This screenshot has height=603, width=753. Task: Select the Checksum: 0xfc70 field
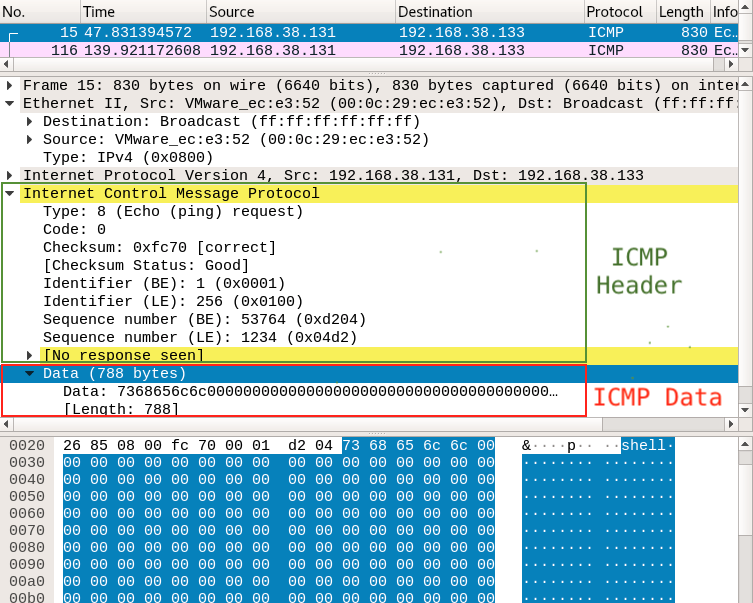pos(159,247)
